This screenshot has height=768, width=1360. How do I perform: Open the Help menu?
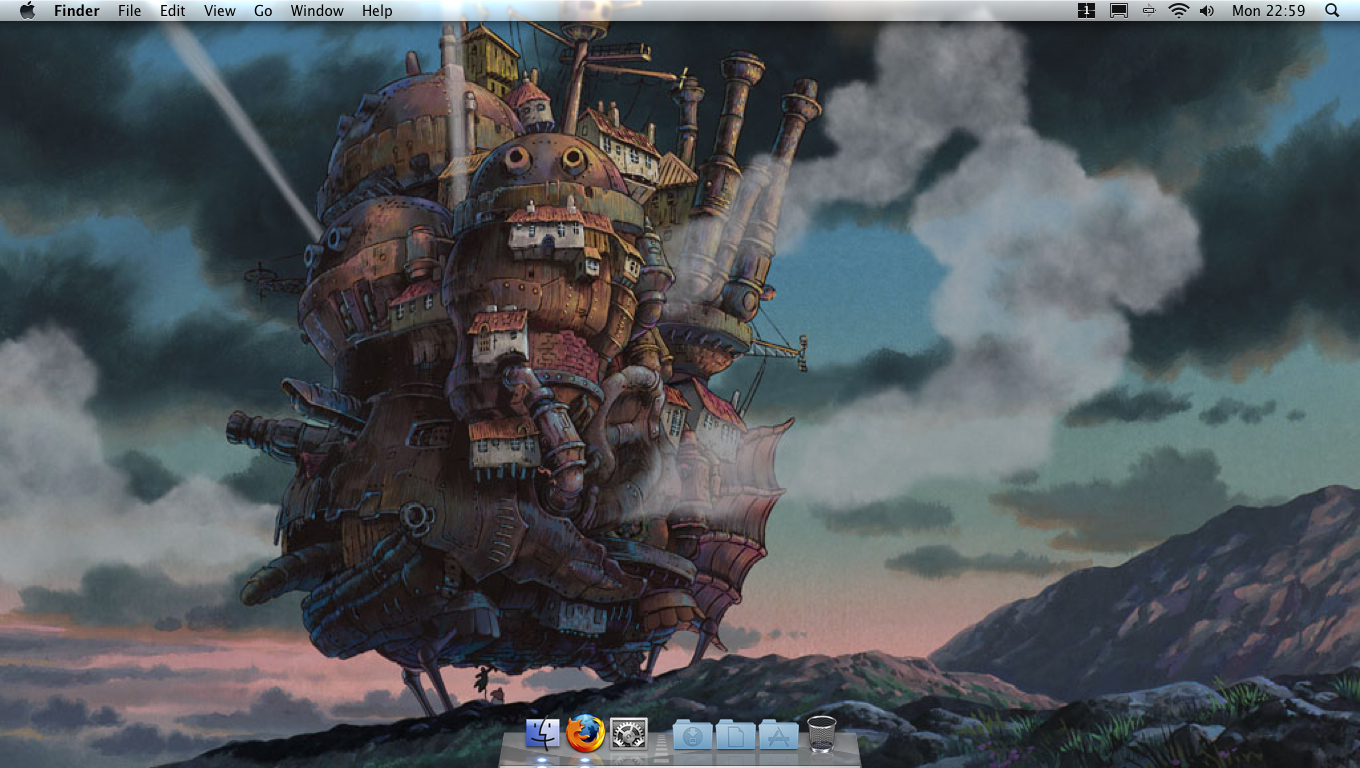click(377, 11)
